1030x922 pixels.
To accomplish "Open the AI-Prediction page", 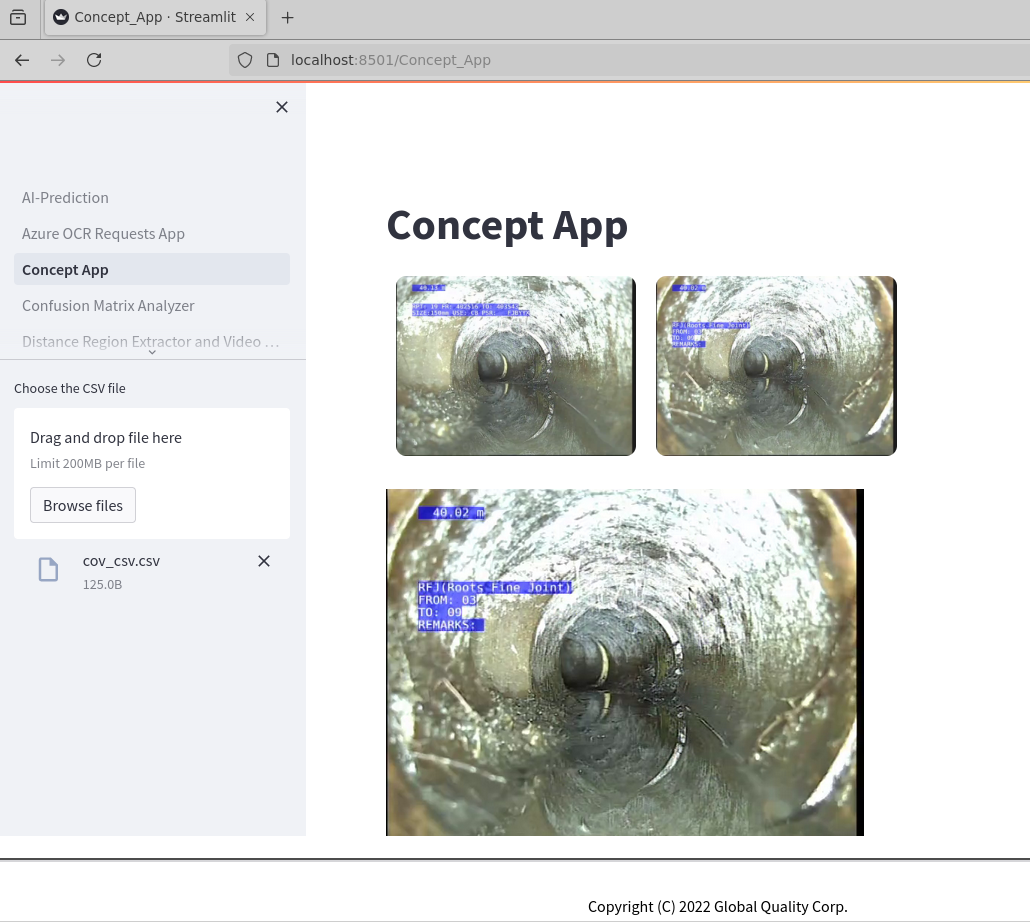I will 65,198.
